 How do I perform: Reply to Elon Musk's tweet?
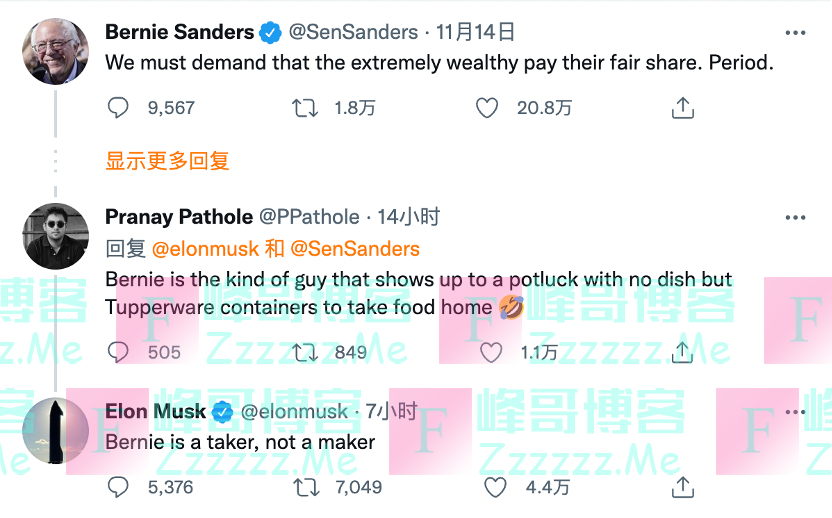(118, 487)
